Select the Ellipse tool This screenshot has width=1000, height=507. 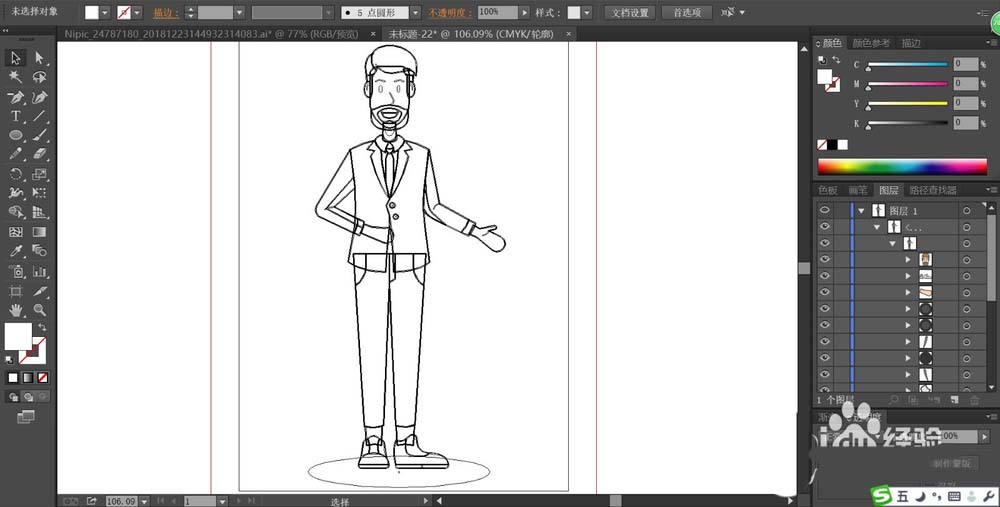15,135
